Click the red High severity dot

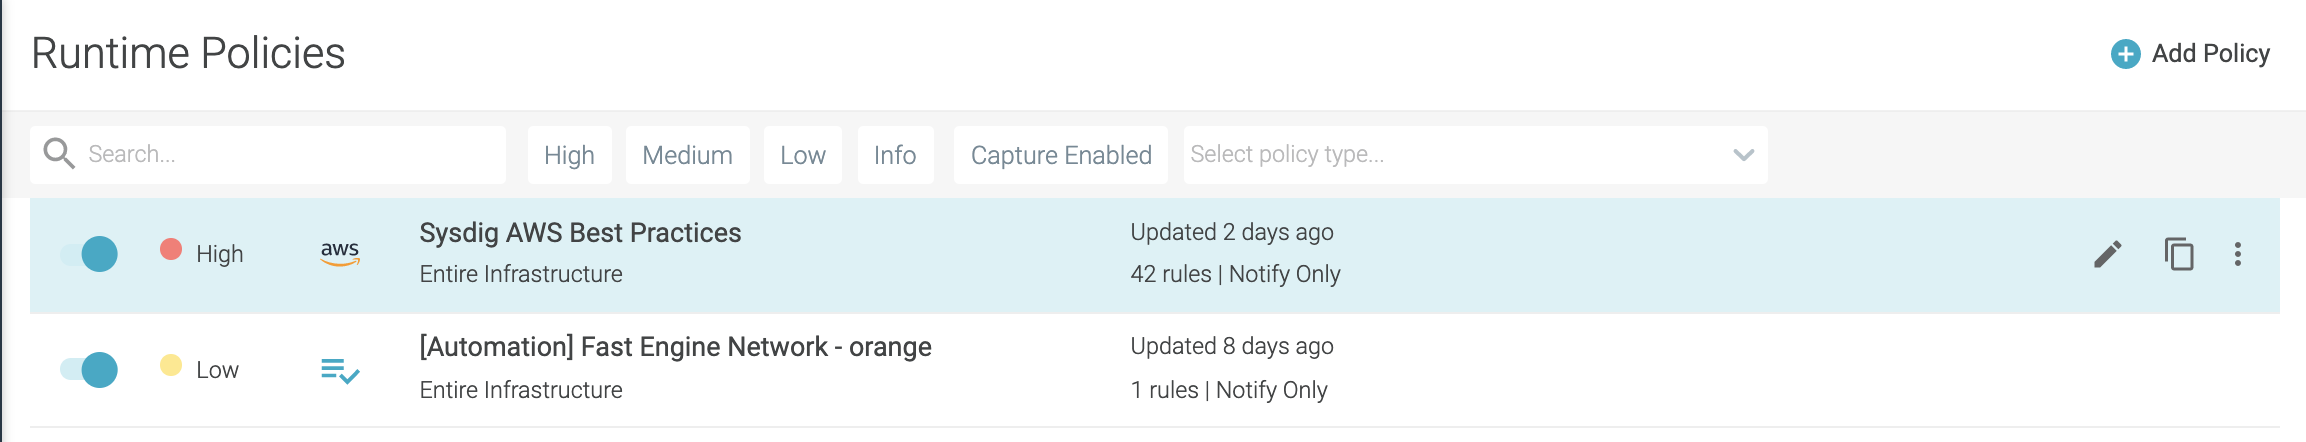click(x=171, y=249)
